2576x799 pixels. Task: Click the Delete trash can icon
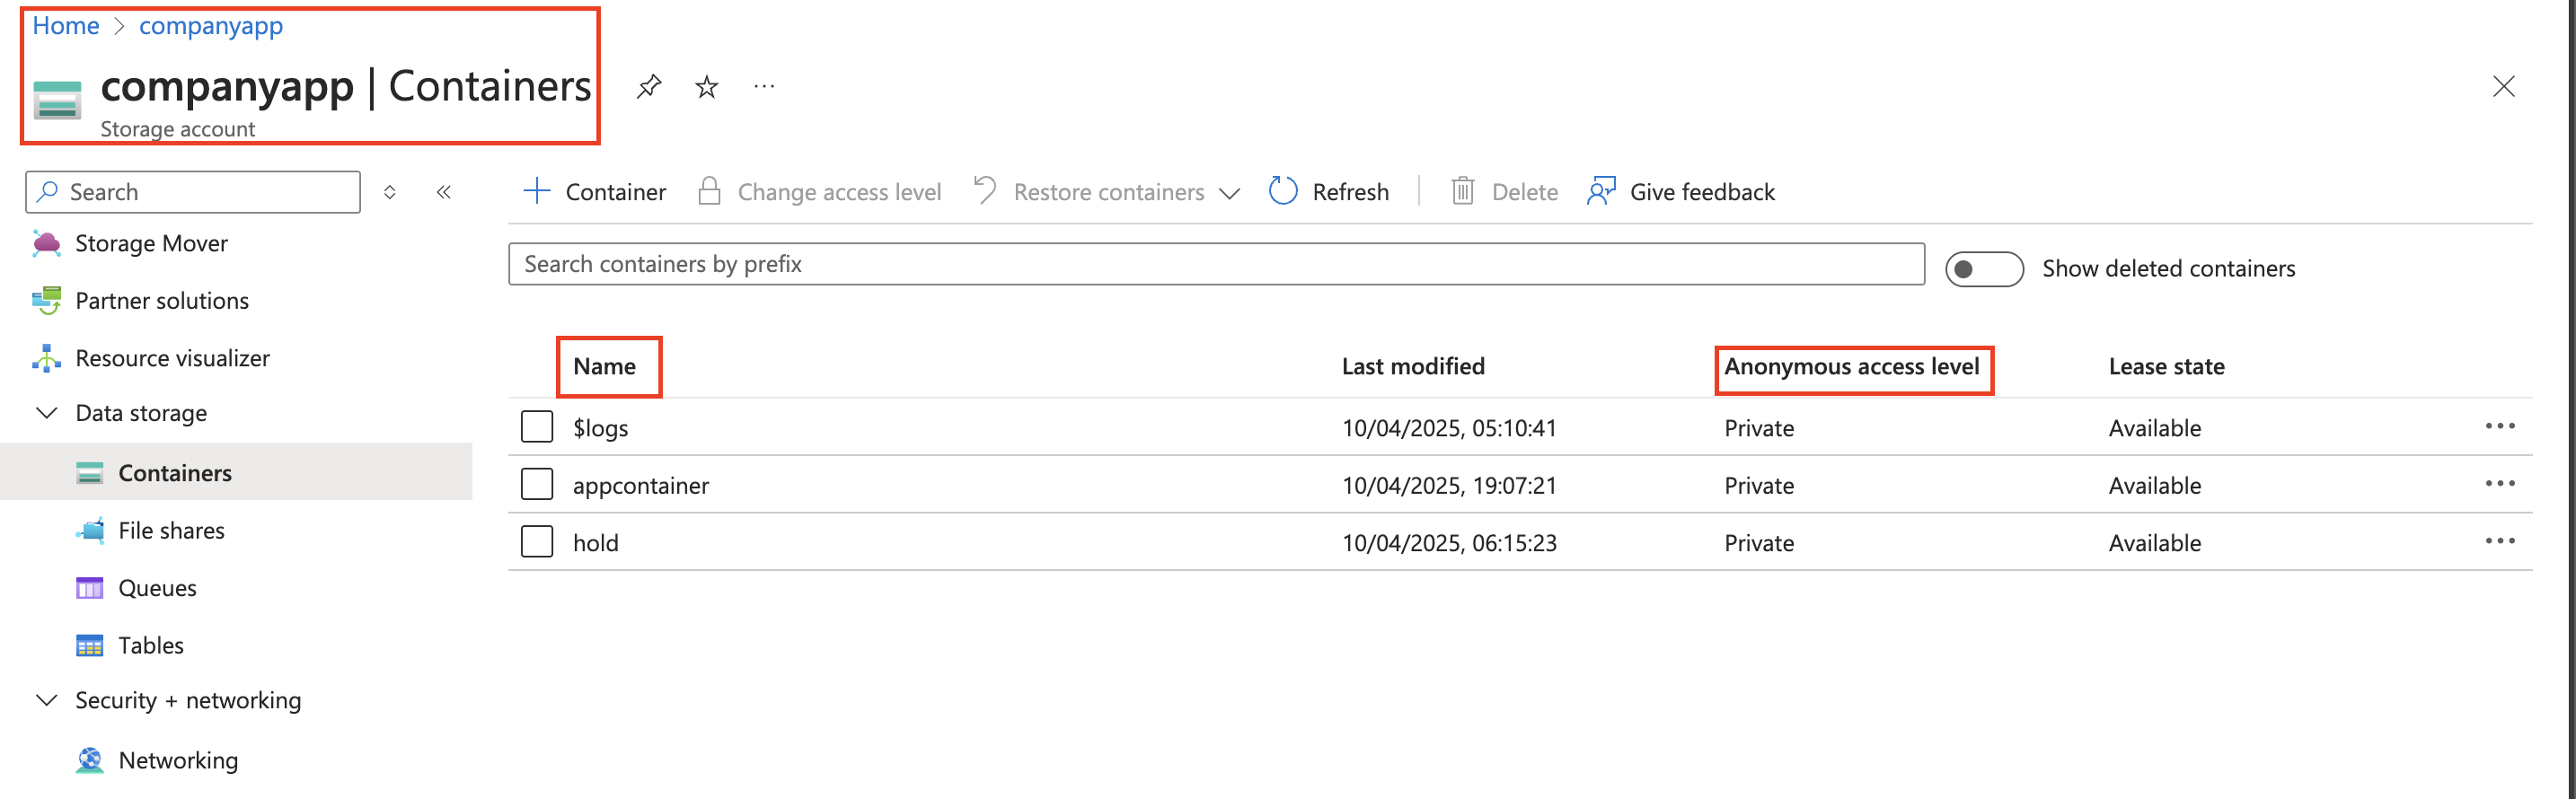tap(1463, 191)
